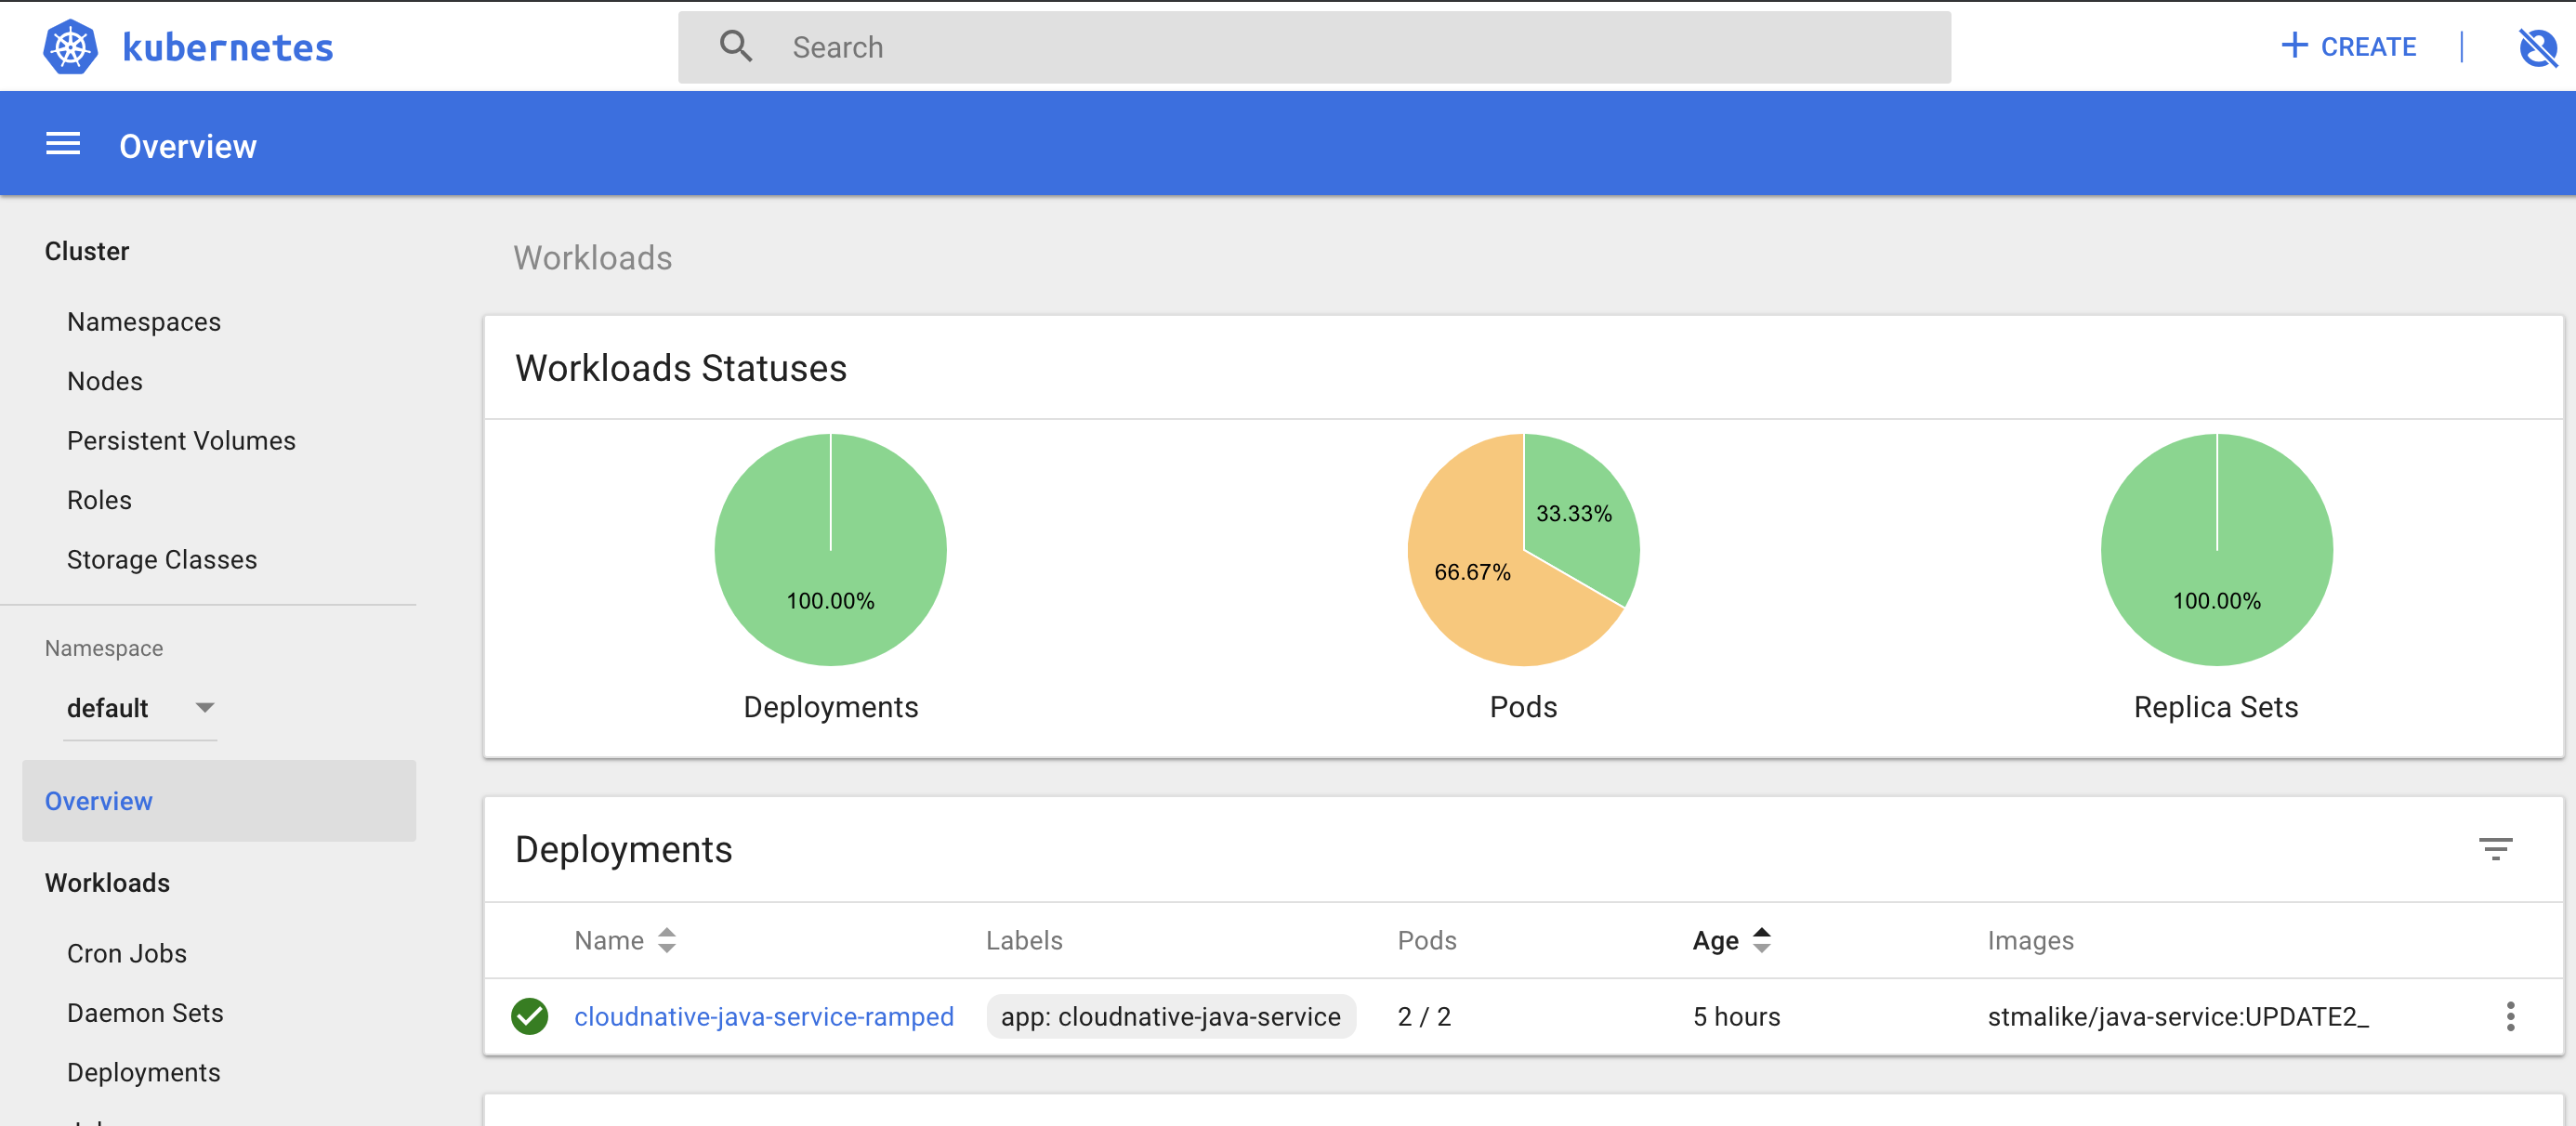Click the crossed-out user account icon
Image resolution: width=2576 pixels, height=1126 pixels.
click(2536, 47)
